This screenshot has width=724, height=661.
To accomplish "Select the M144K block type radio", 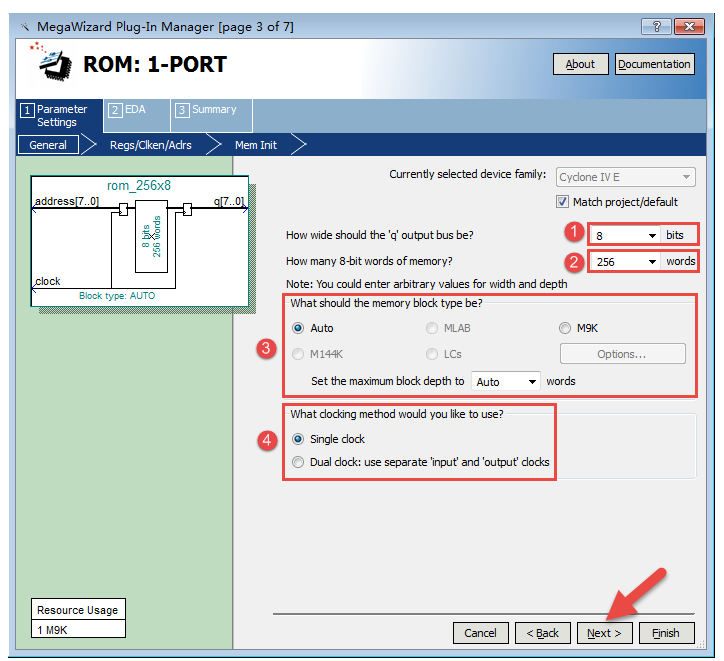I will (298, 354).
